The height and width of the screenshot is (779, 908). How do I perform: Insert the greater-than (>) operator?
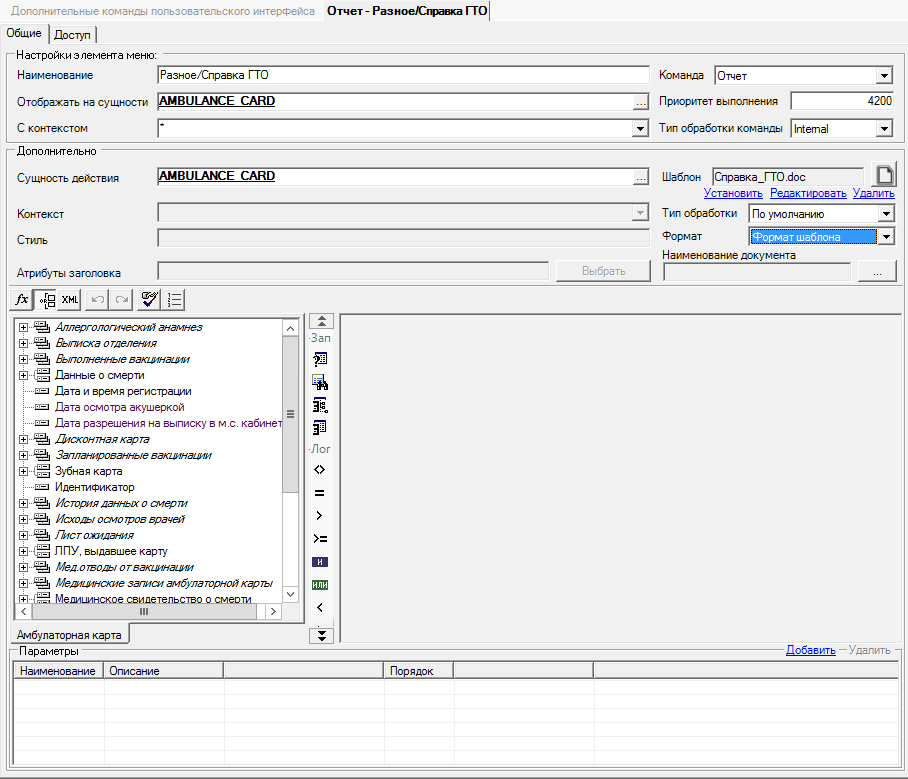(320, 515)
